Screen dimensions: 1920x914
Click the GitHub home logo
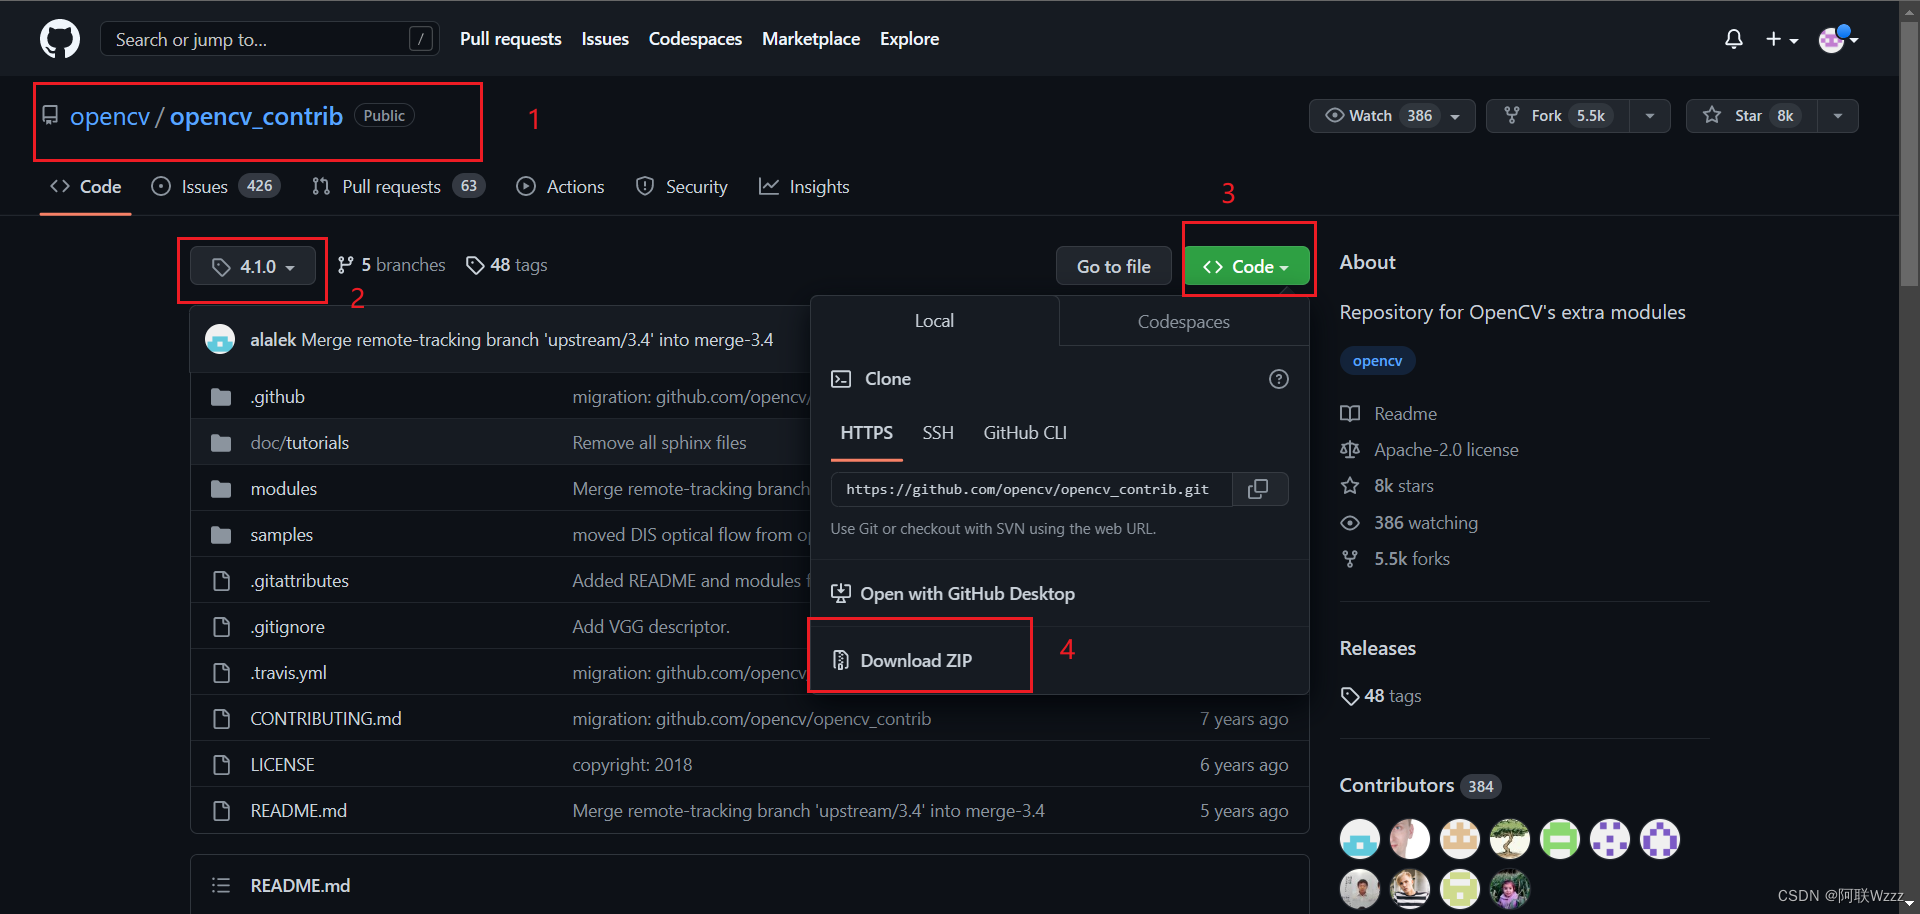click(x=59, y=38)
